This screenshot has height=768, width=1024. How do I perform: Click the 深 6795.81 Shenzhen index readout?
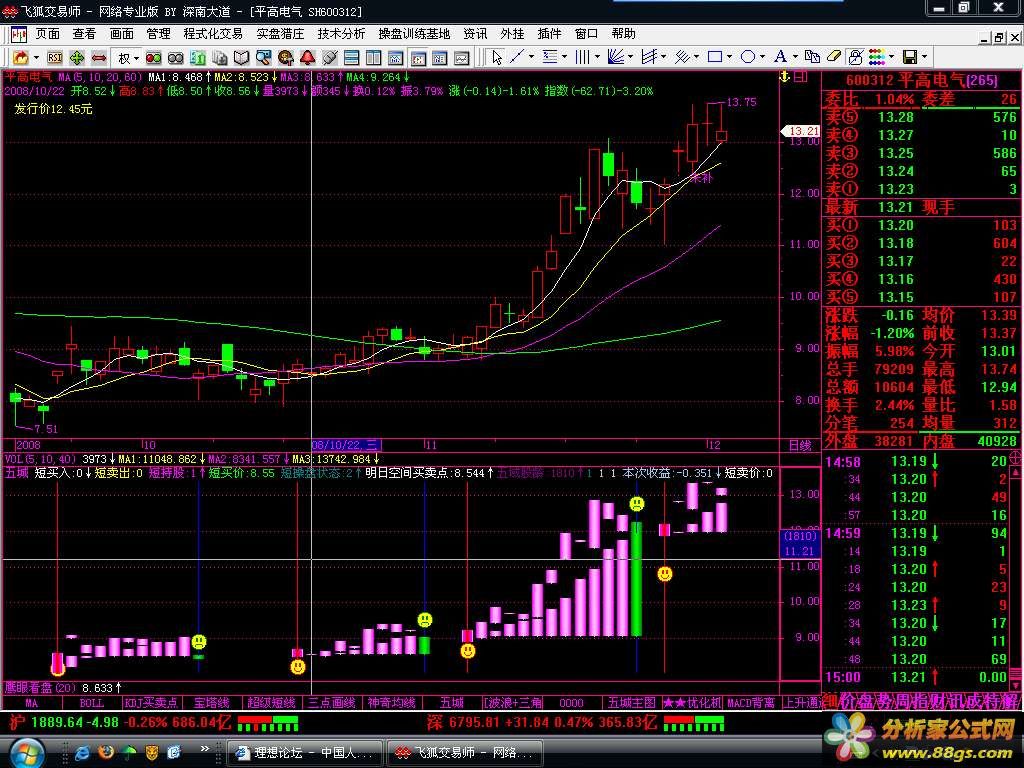click(541, 722)
